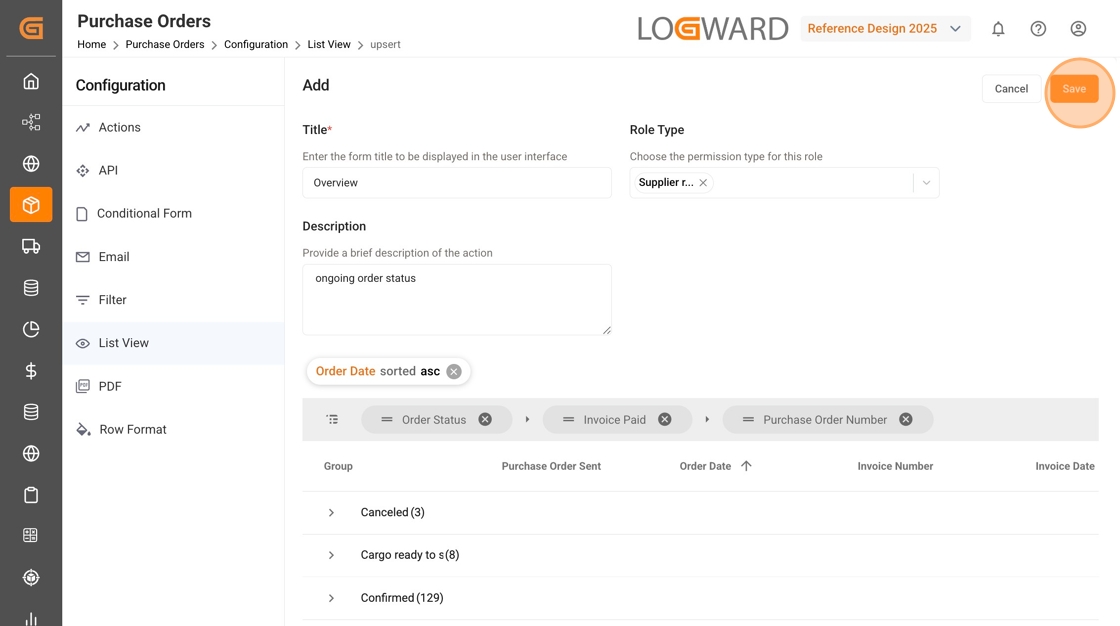The width and height of the screenshot is (1120, 626).
Task: Click the Group column header
Action: click(x=338, y=466)
